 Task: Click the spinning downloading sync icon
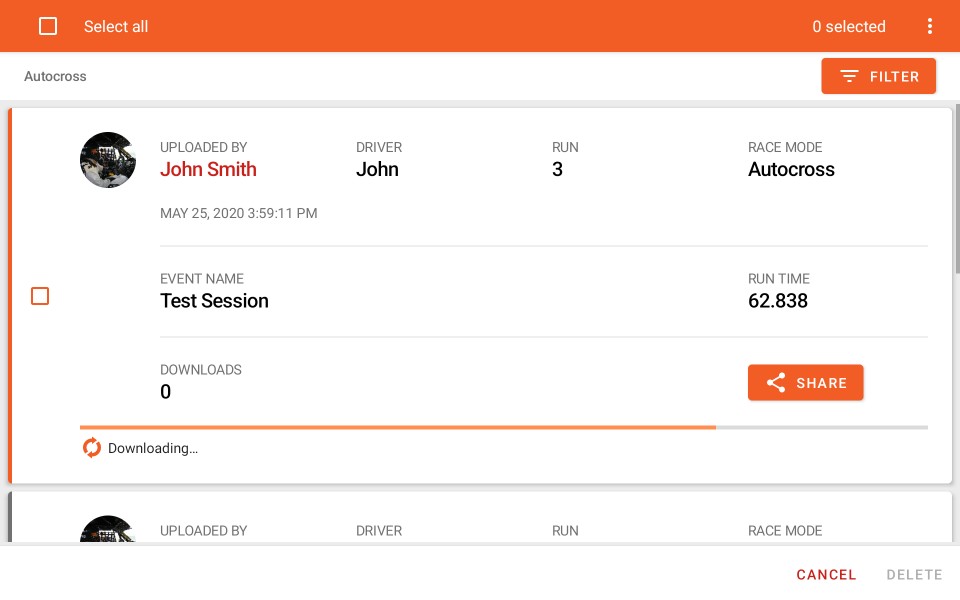tap(92, 448)
